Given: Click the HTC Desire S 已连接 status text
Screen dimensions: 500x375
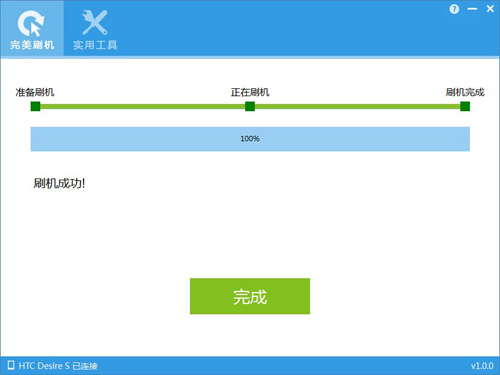Looking at the screenshot, I should [x=58, y=366].
